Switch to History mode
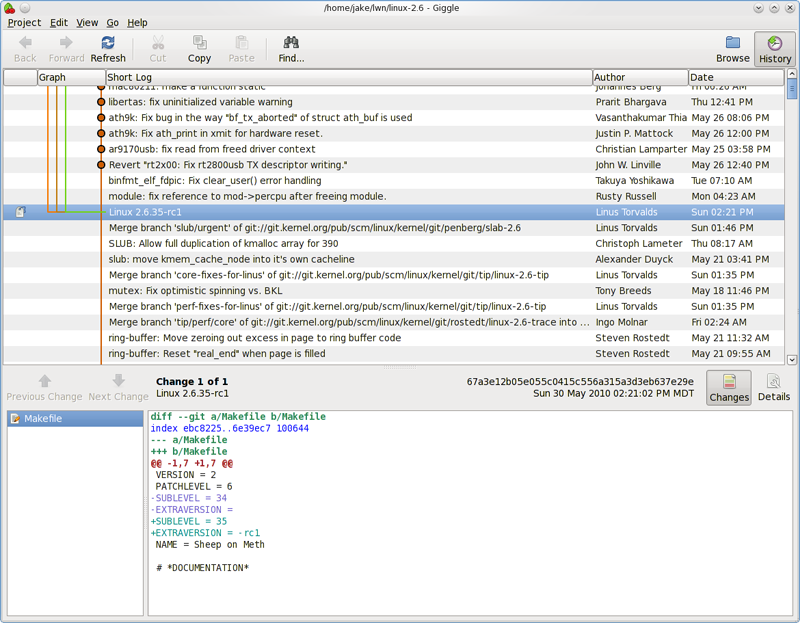This screenshot has height=623, width=800. coord(774,49)
